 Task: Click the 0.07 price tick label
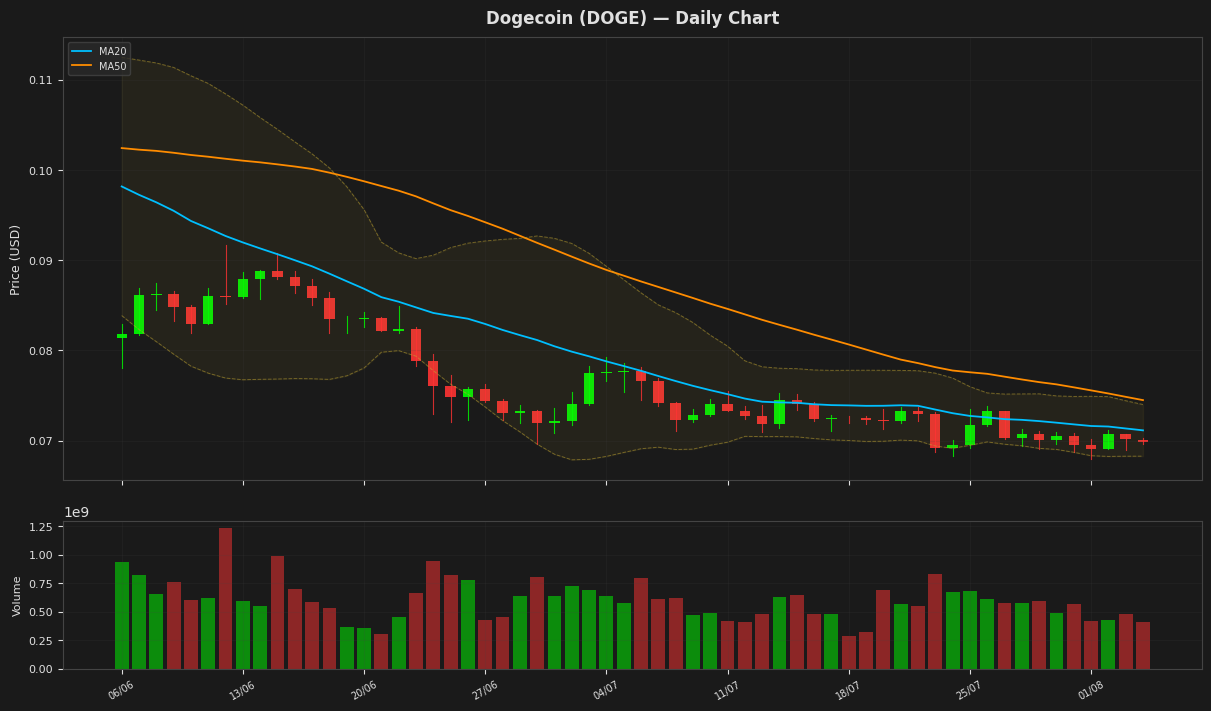pyautogui.click(x=43, y=441)
